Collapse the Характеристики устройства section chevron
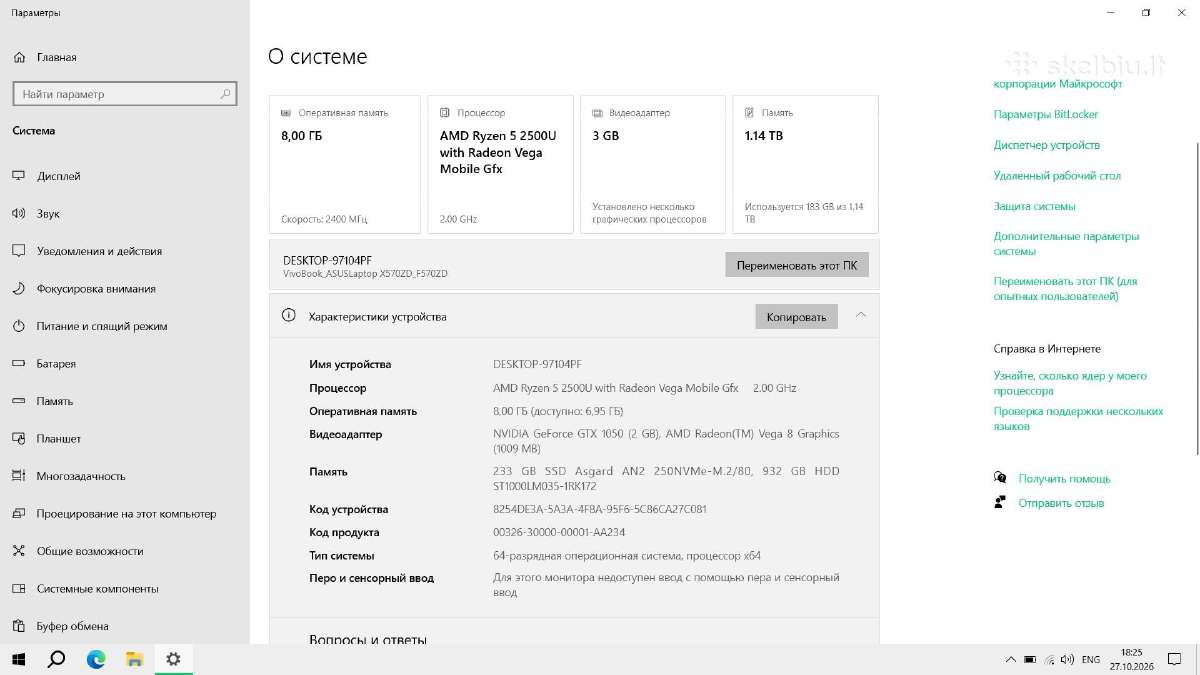Screen dimensions: 1200x675 coord(860,316)
